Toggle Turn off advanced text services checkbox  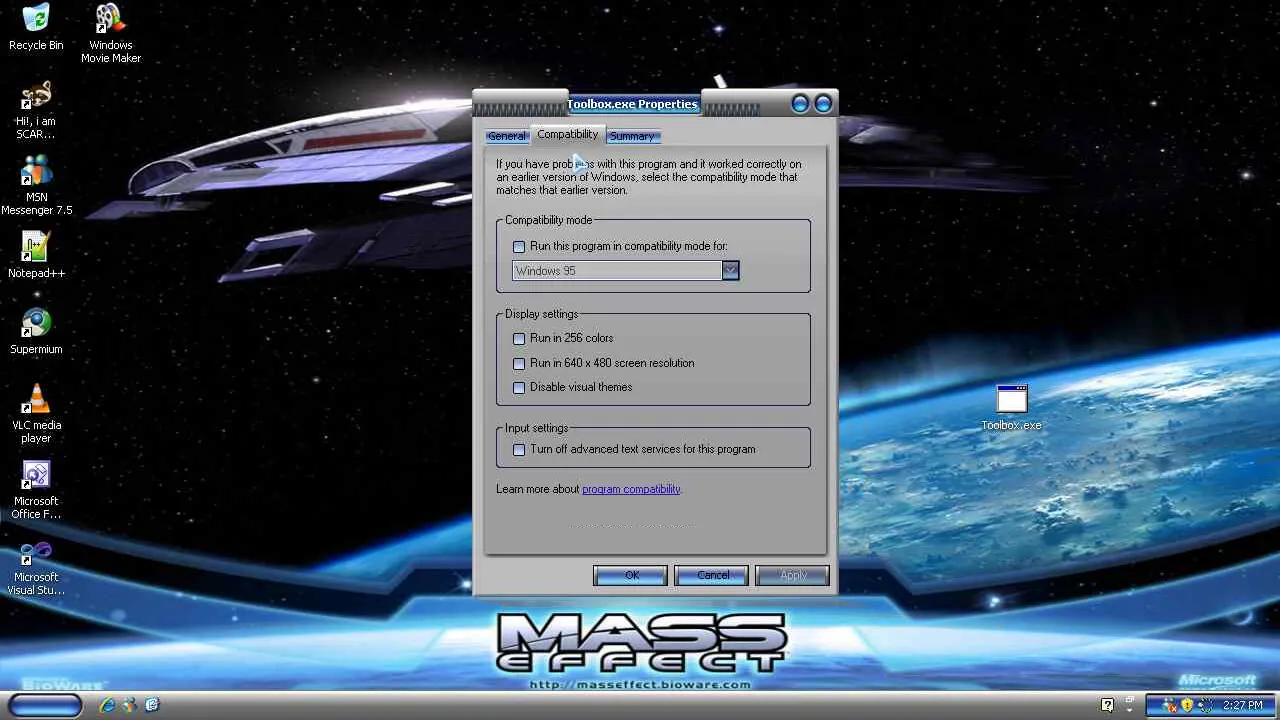pos(519,449)
